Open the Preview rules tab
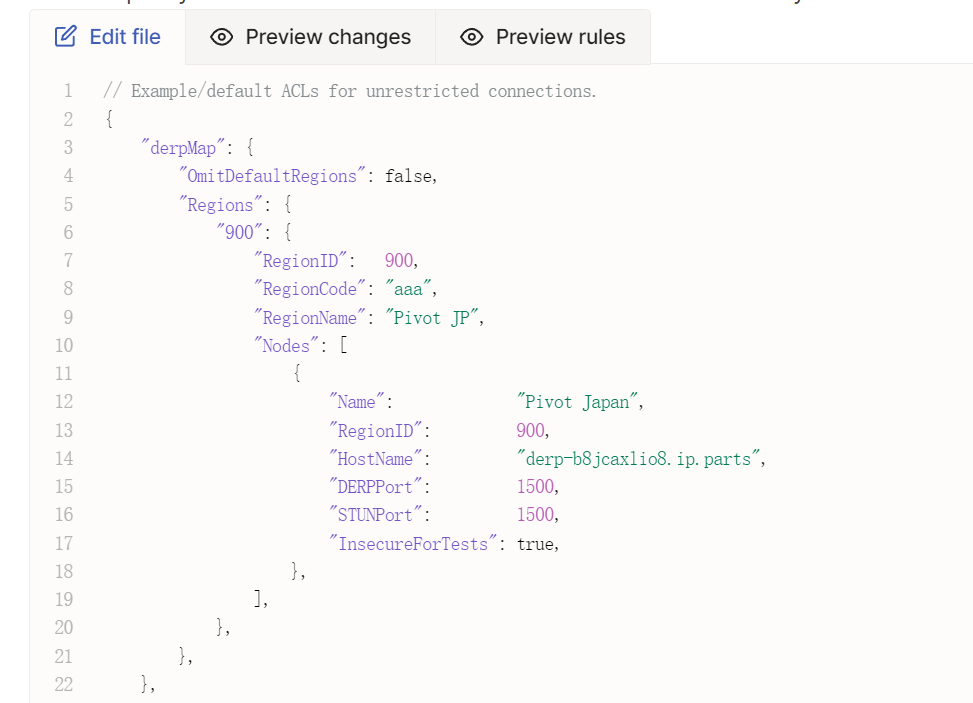The width and height of the screenshot is (973, 703). 542,37
